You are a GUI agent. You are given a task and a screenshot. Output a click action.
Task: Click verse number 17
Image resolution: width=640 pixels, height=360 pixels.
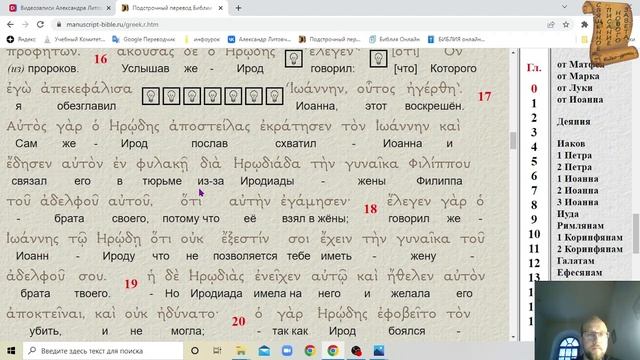484,96
